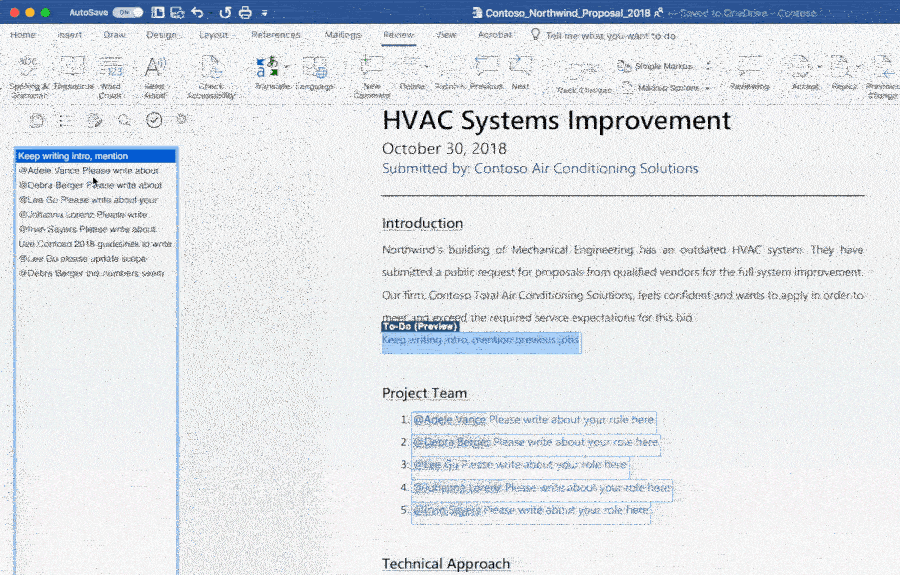Select the To-Do checkmark icon in sidebar
This screenshot has width=900, height=575.
click(154, 120)
